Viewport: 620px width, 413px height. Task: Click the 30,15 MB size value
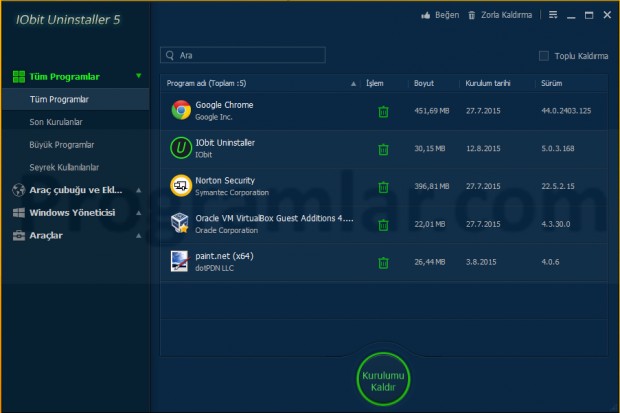(x=430, y=149)
